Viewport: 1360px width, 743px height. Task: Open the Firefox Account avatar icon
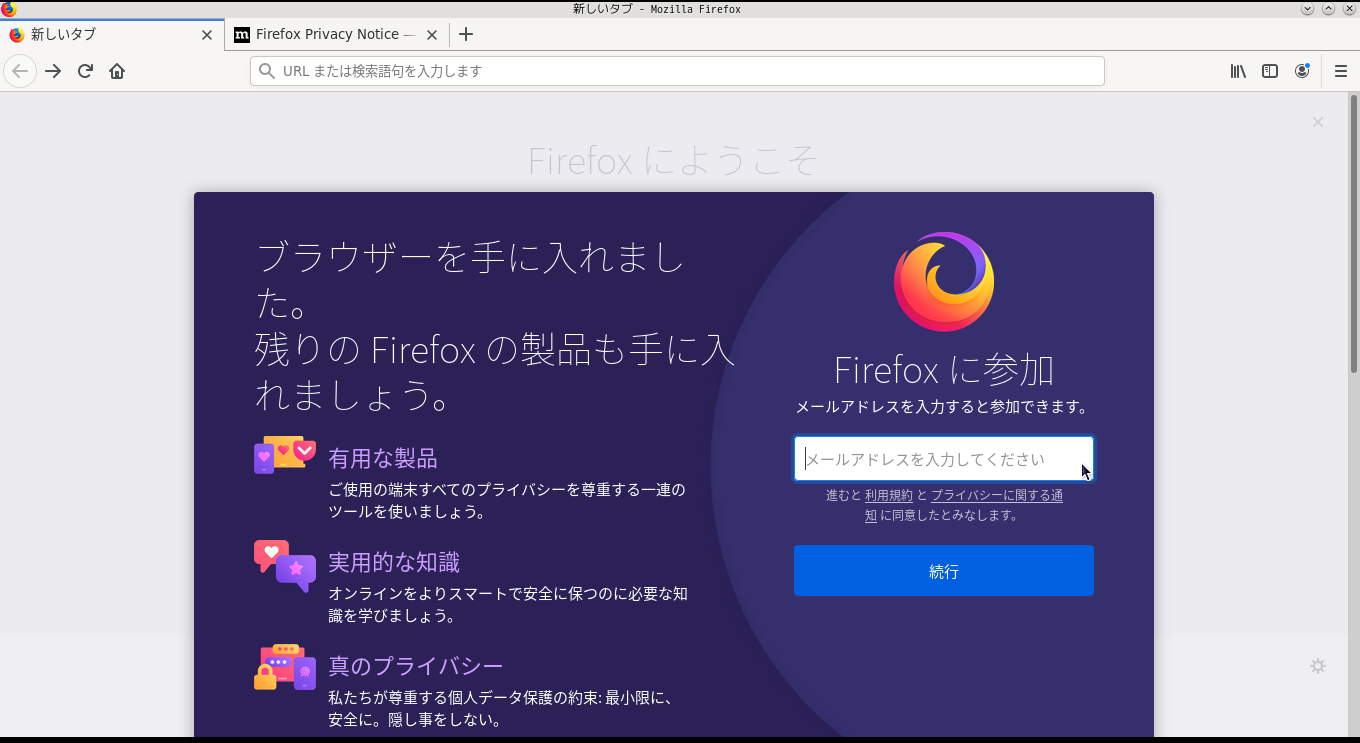click(x=1302, y=71)
